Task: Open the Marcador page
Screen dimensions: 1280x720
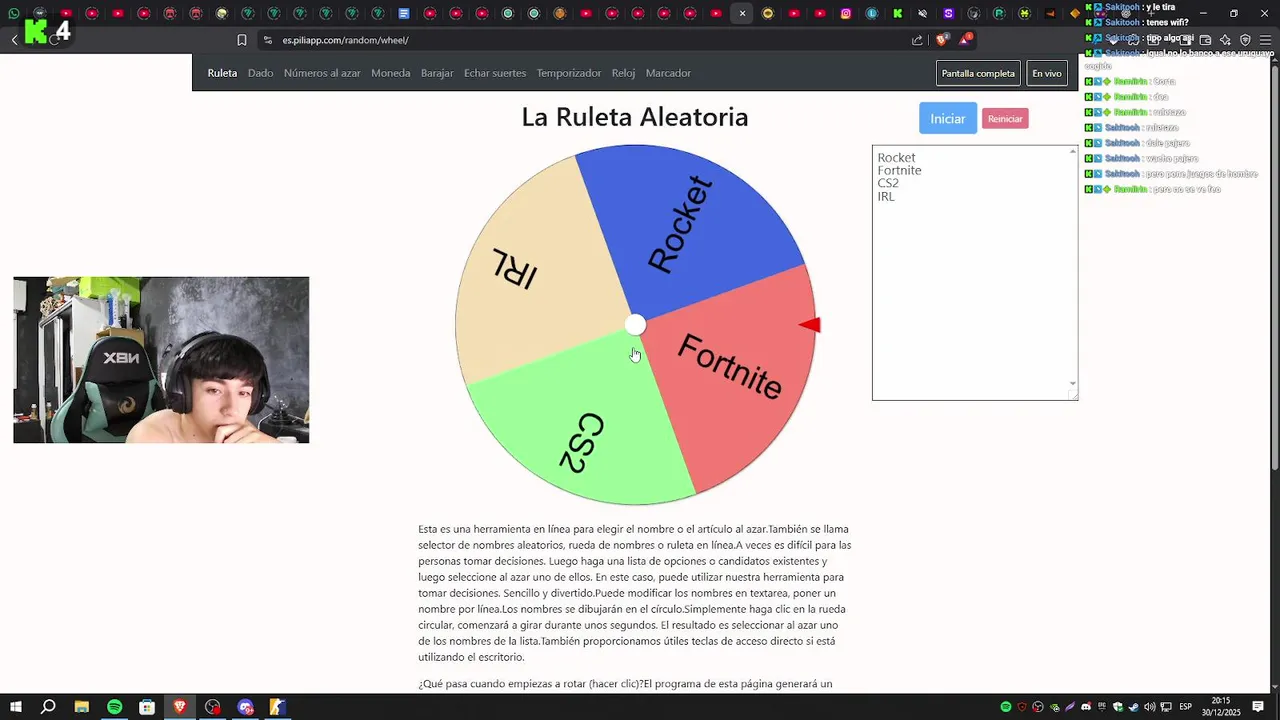Action: tap(668, 73)
